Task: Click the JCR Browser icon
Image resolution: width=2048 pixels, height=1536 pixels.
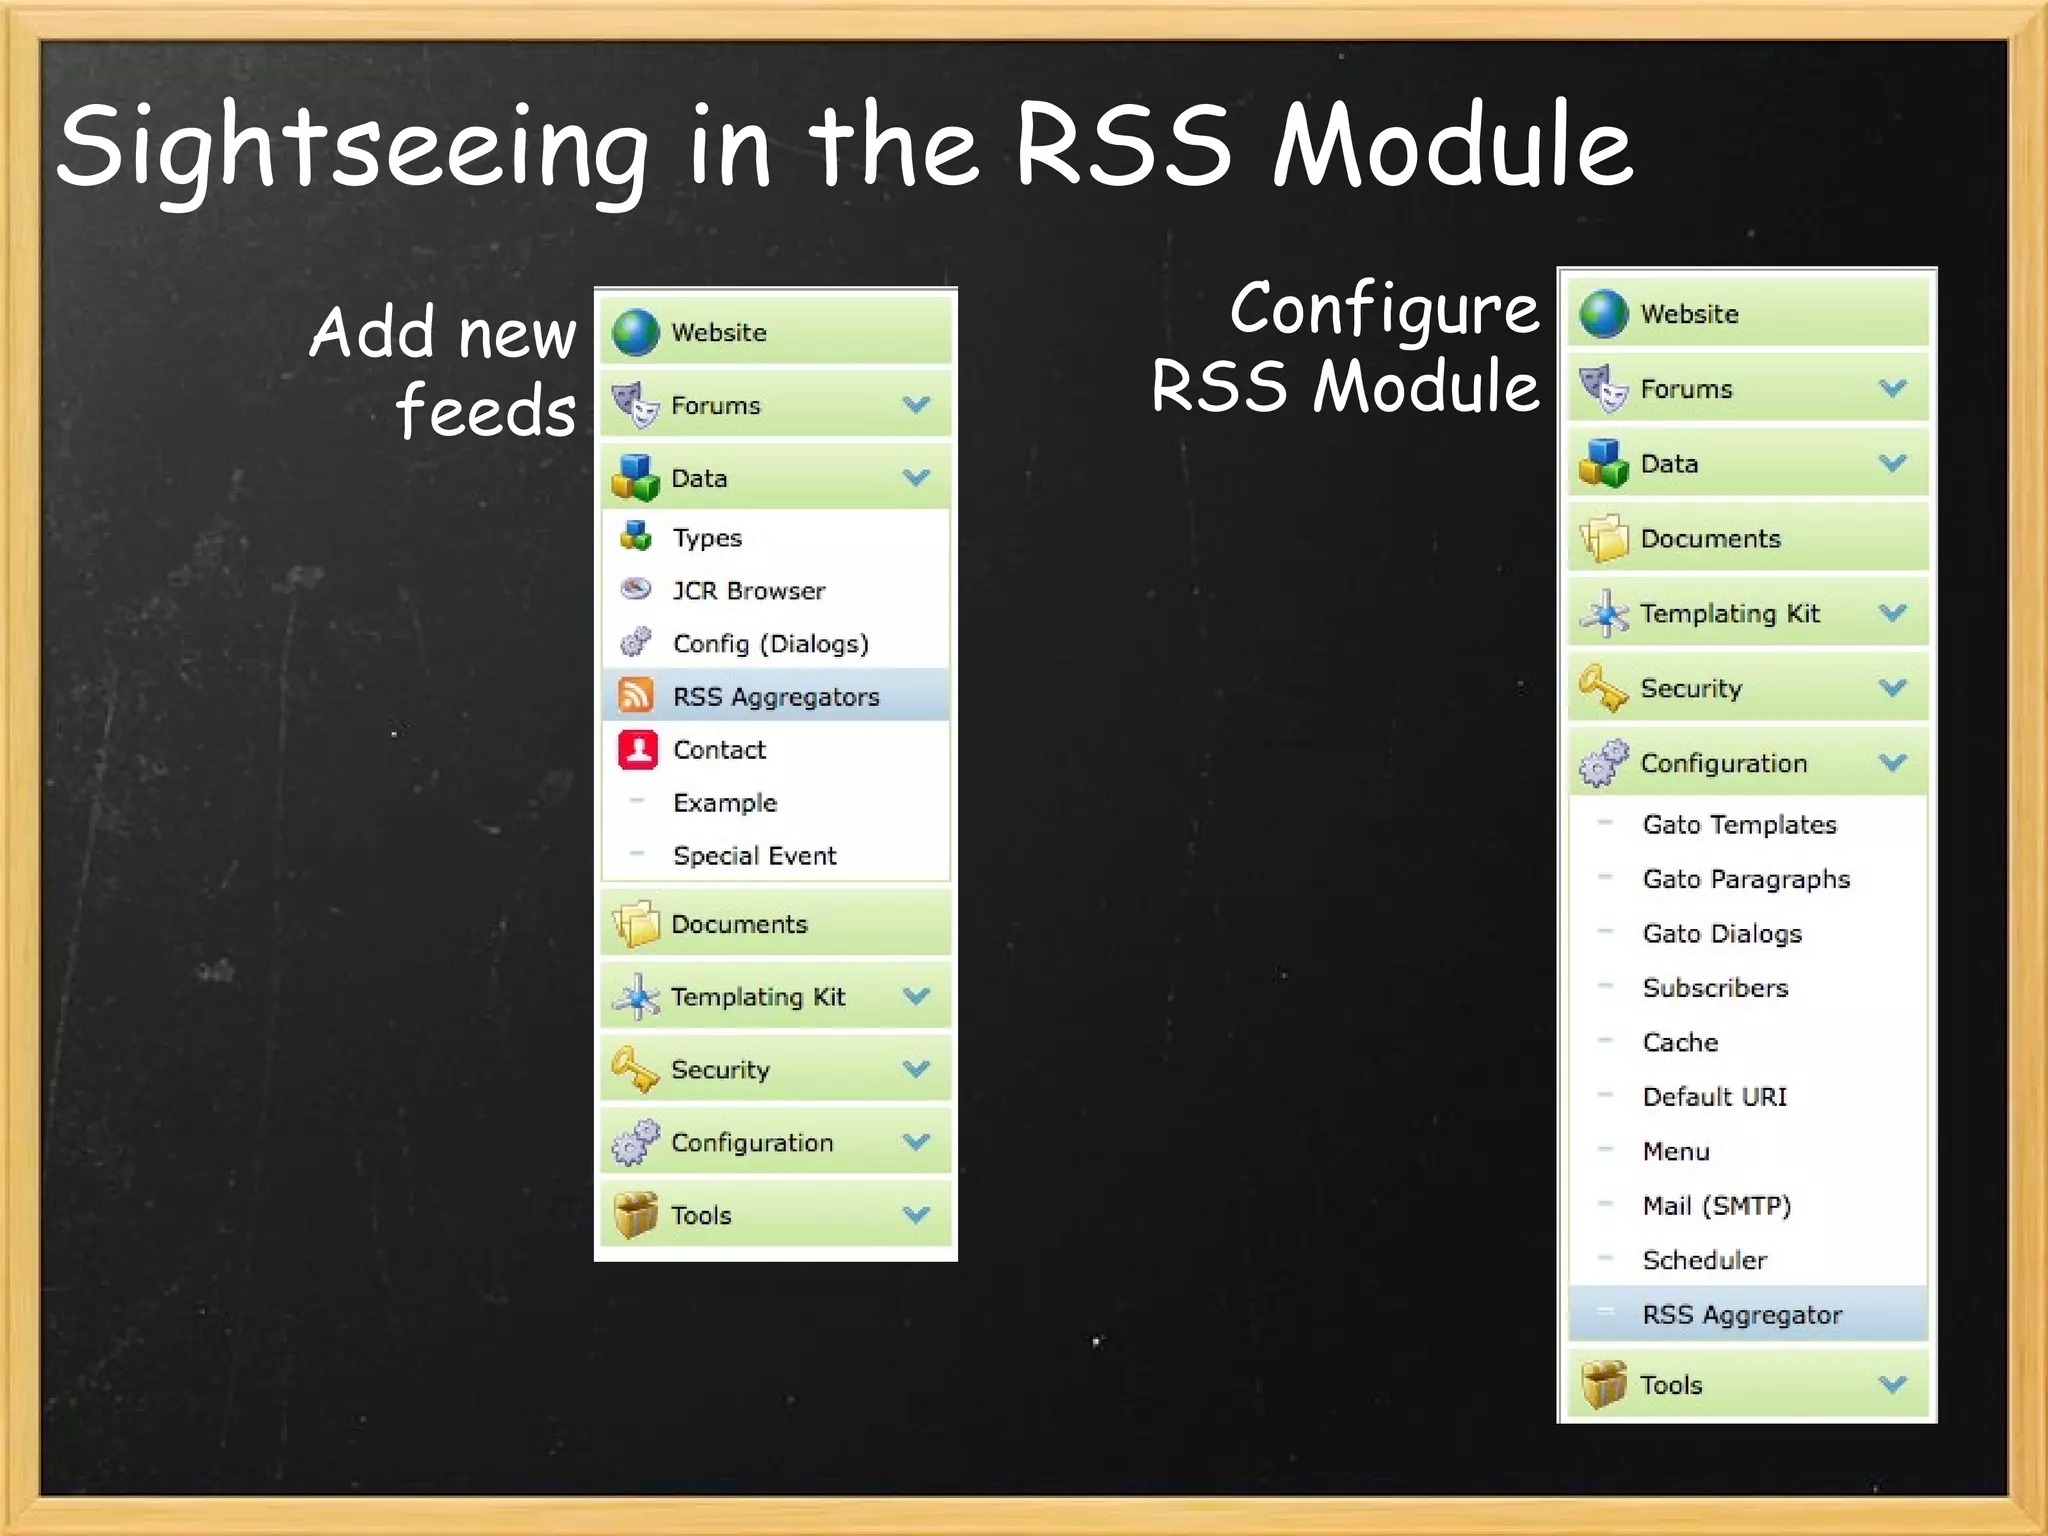Action: (x=636, y=589)
